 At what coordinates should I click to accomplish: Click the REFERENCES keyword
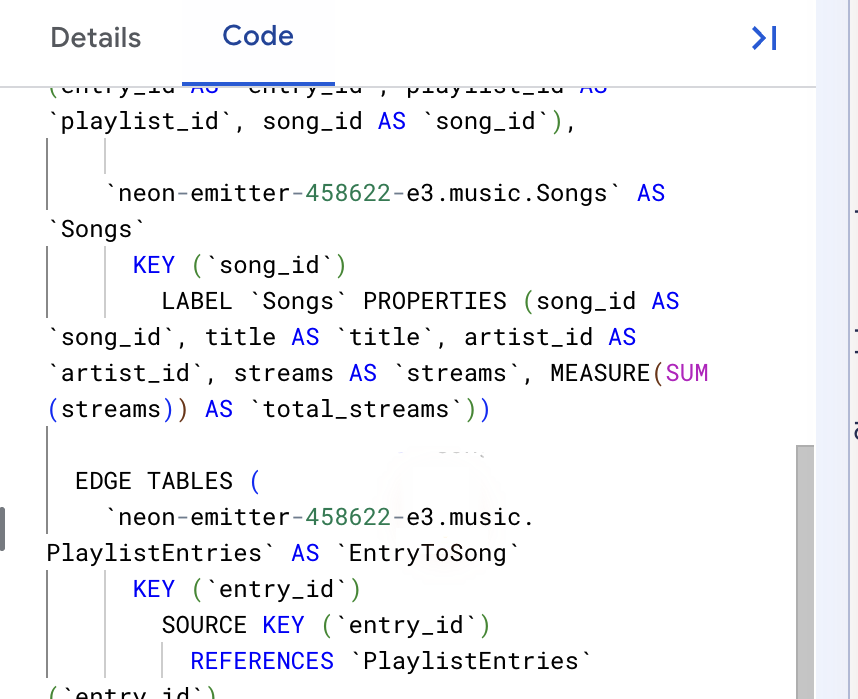[x=262, y=661]
